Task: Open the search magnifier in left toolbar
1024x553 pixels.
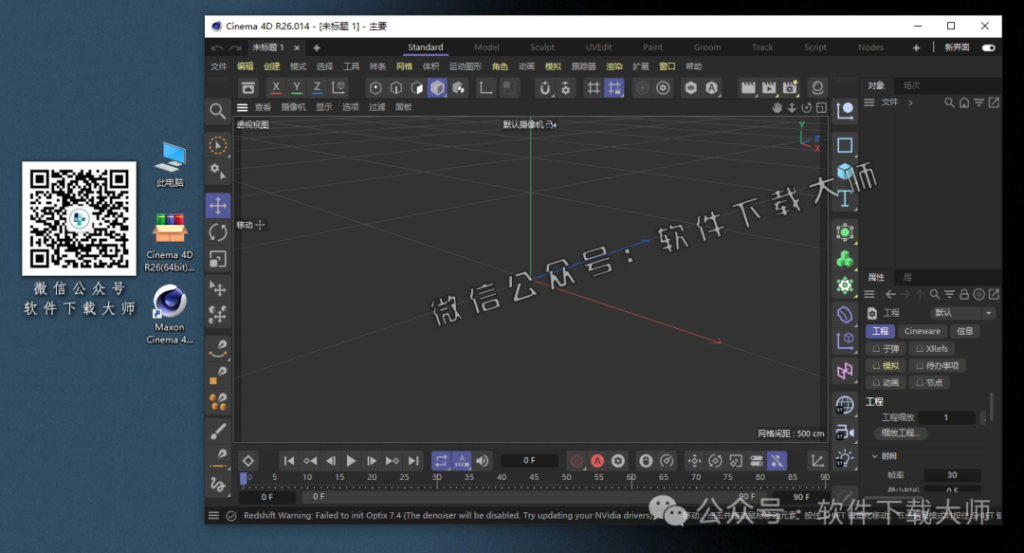Action: 217,111
